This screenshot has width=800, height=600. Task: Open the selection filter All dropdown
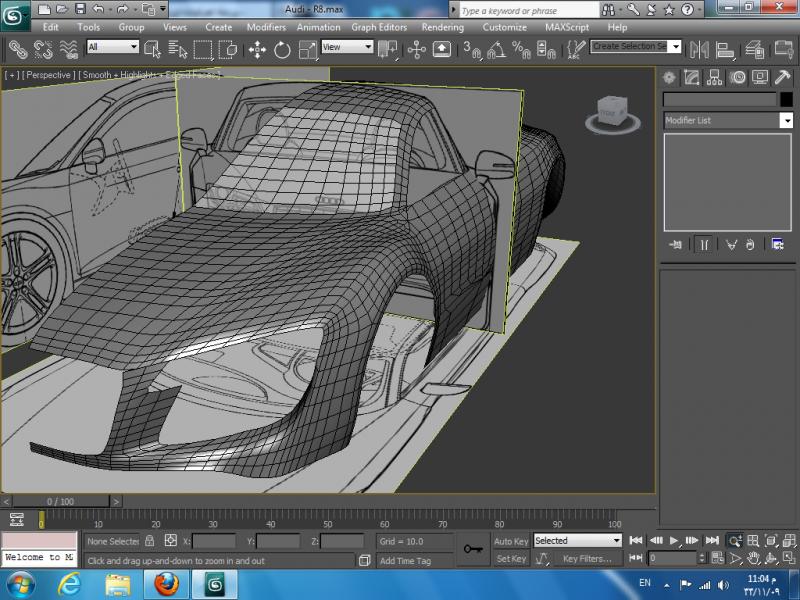click(x=112, y=47)
